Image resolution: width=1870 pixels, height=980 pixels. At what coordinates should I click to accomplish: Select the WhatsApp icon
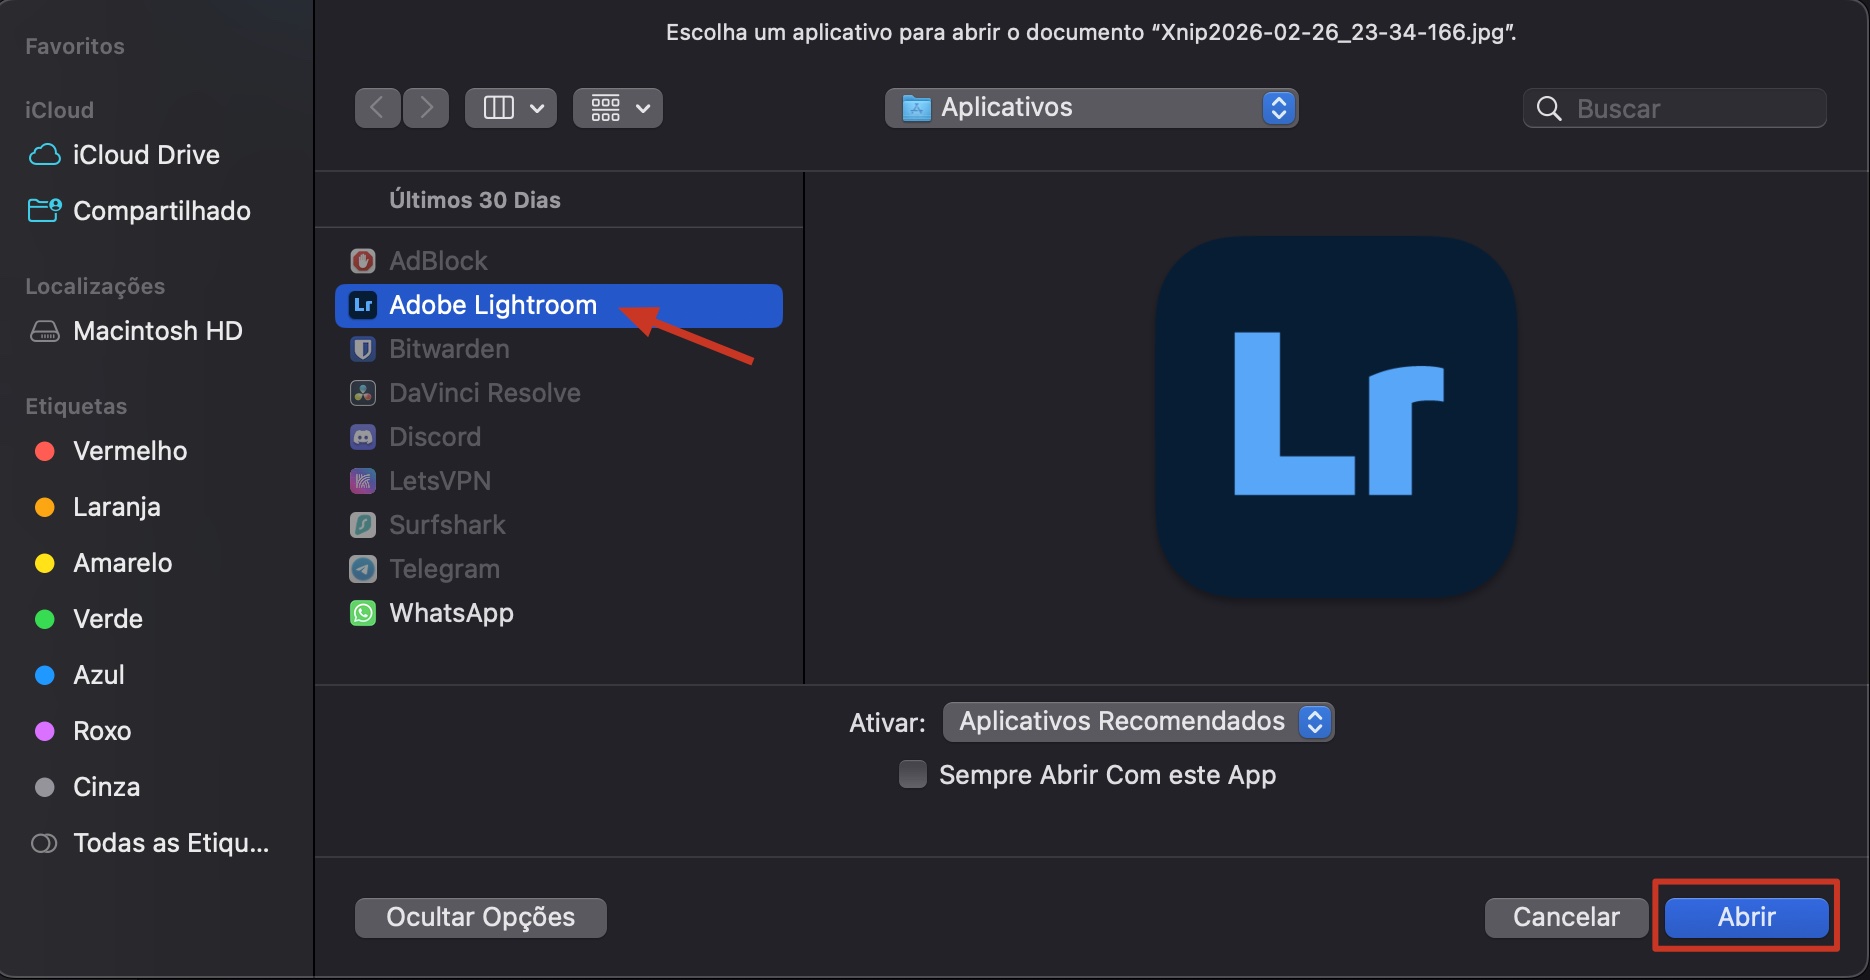[x=362, y=612]
